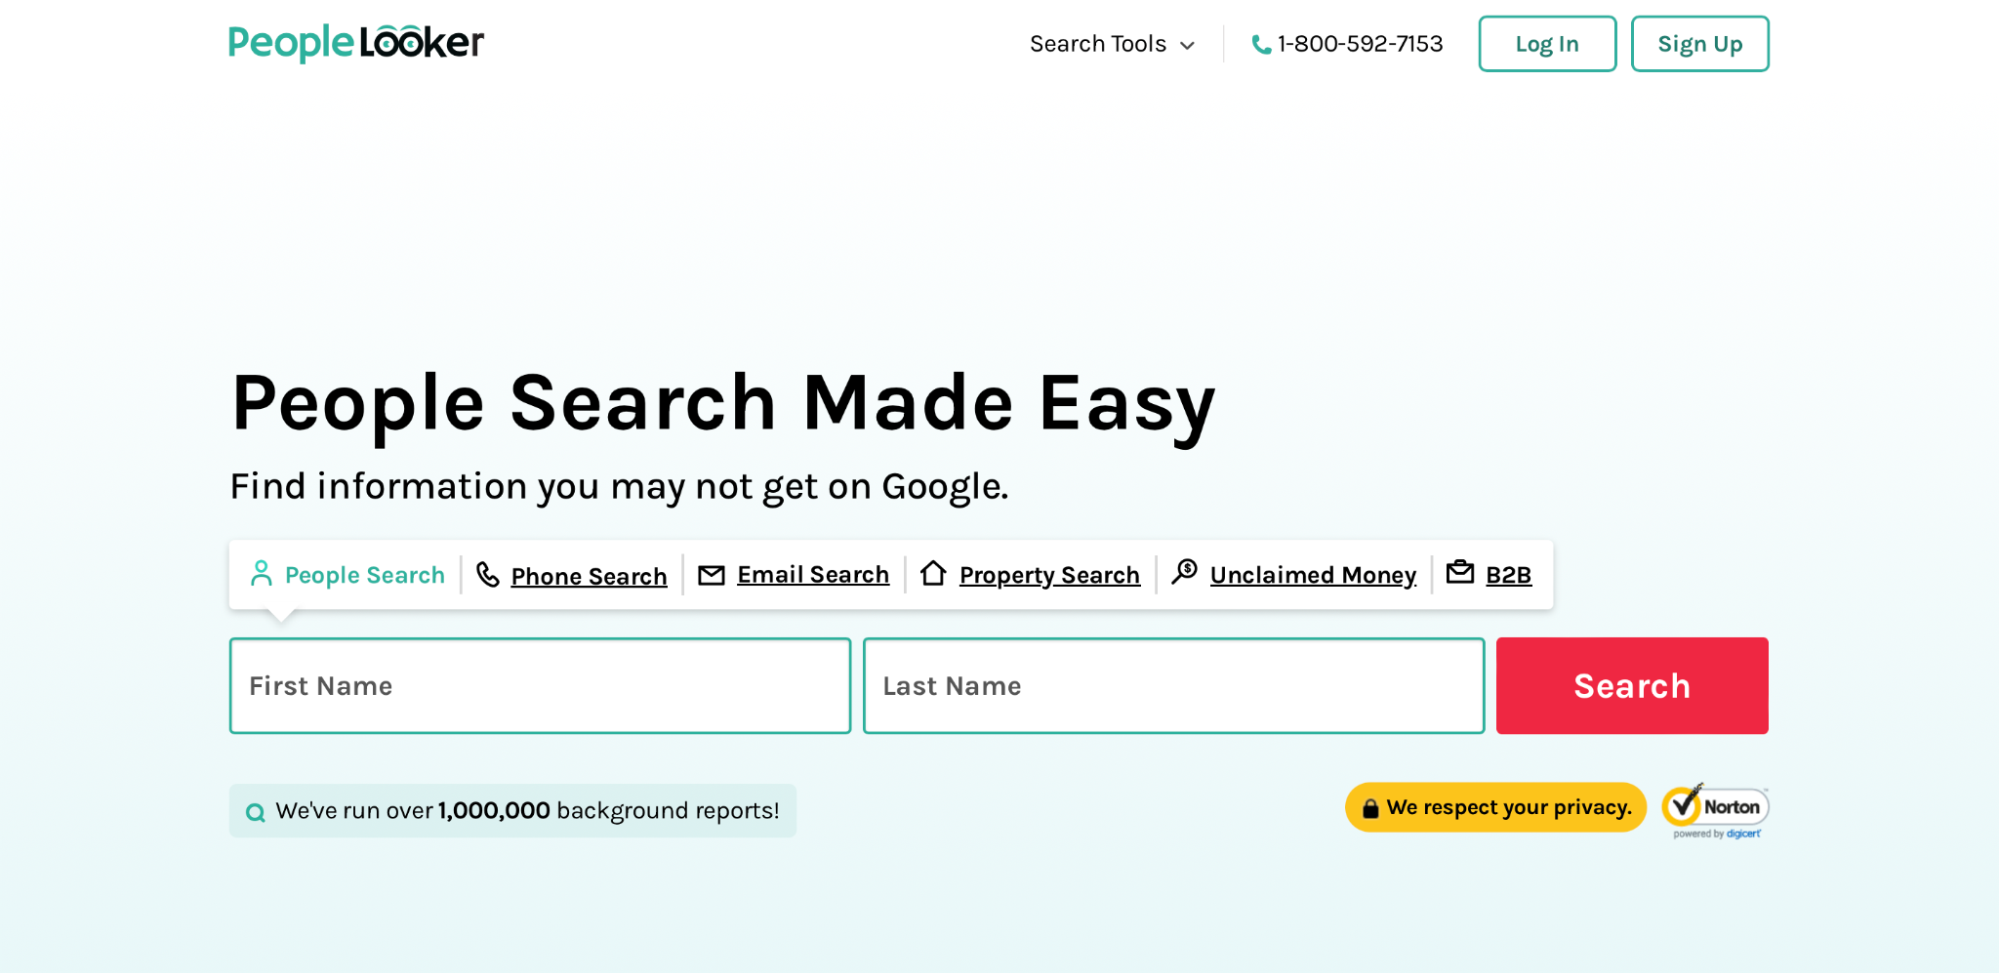Select the People Search tab
1999x974 pixels.
click(347, 575)
